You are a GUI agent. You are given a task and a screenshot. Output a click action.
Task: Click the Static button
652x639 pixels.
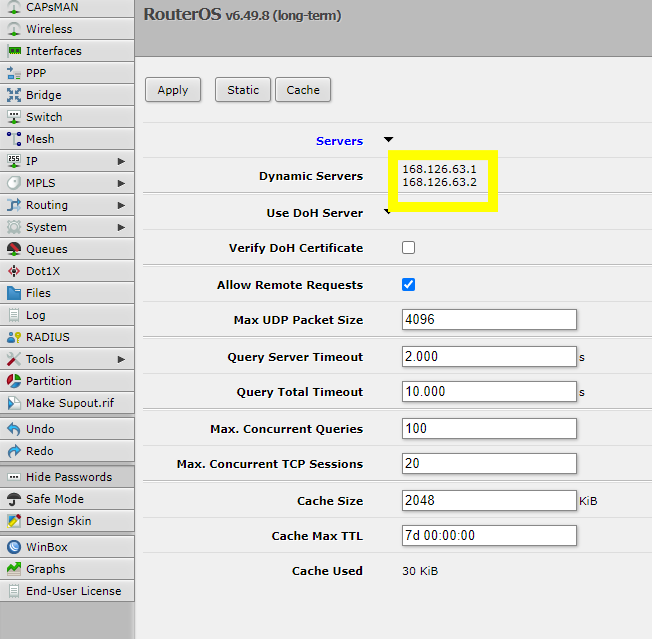[x=243, y=90]
